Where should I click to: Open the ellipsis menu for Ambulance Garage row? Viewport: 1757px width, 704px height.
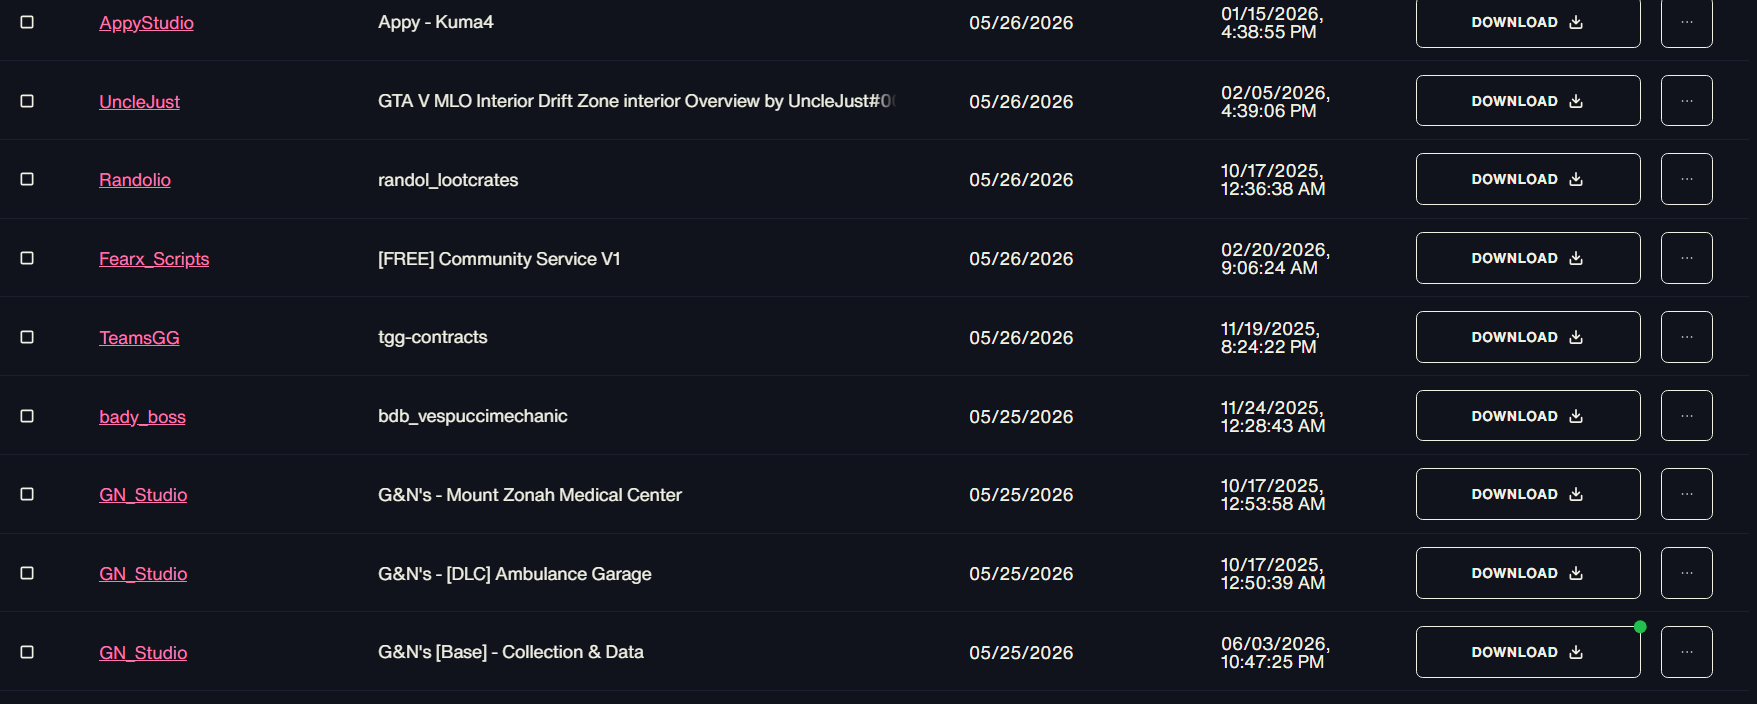coord(1686,573)
